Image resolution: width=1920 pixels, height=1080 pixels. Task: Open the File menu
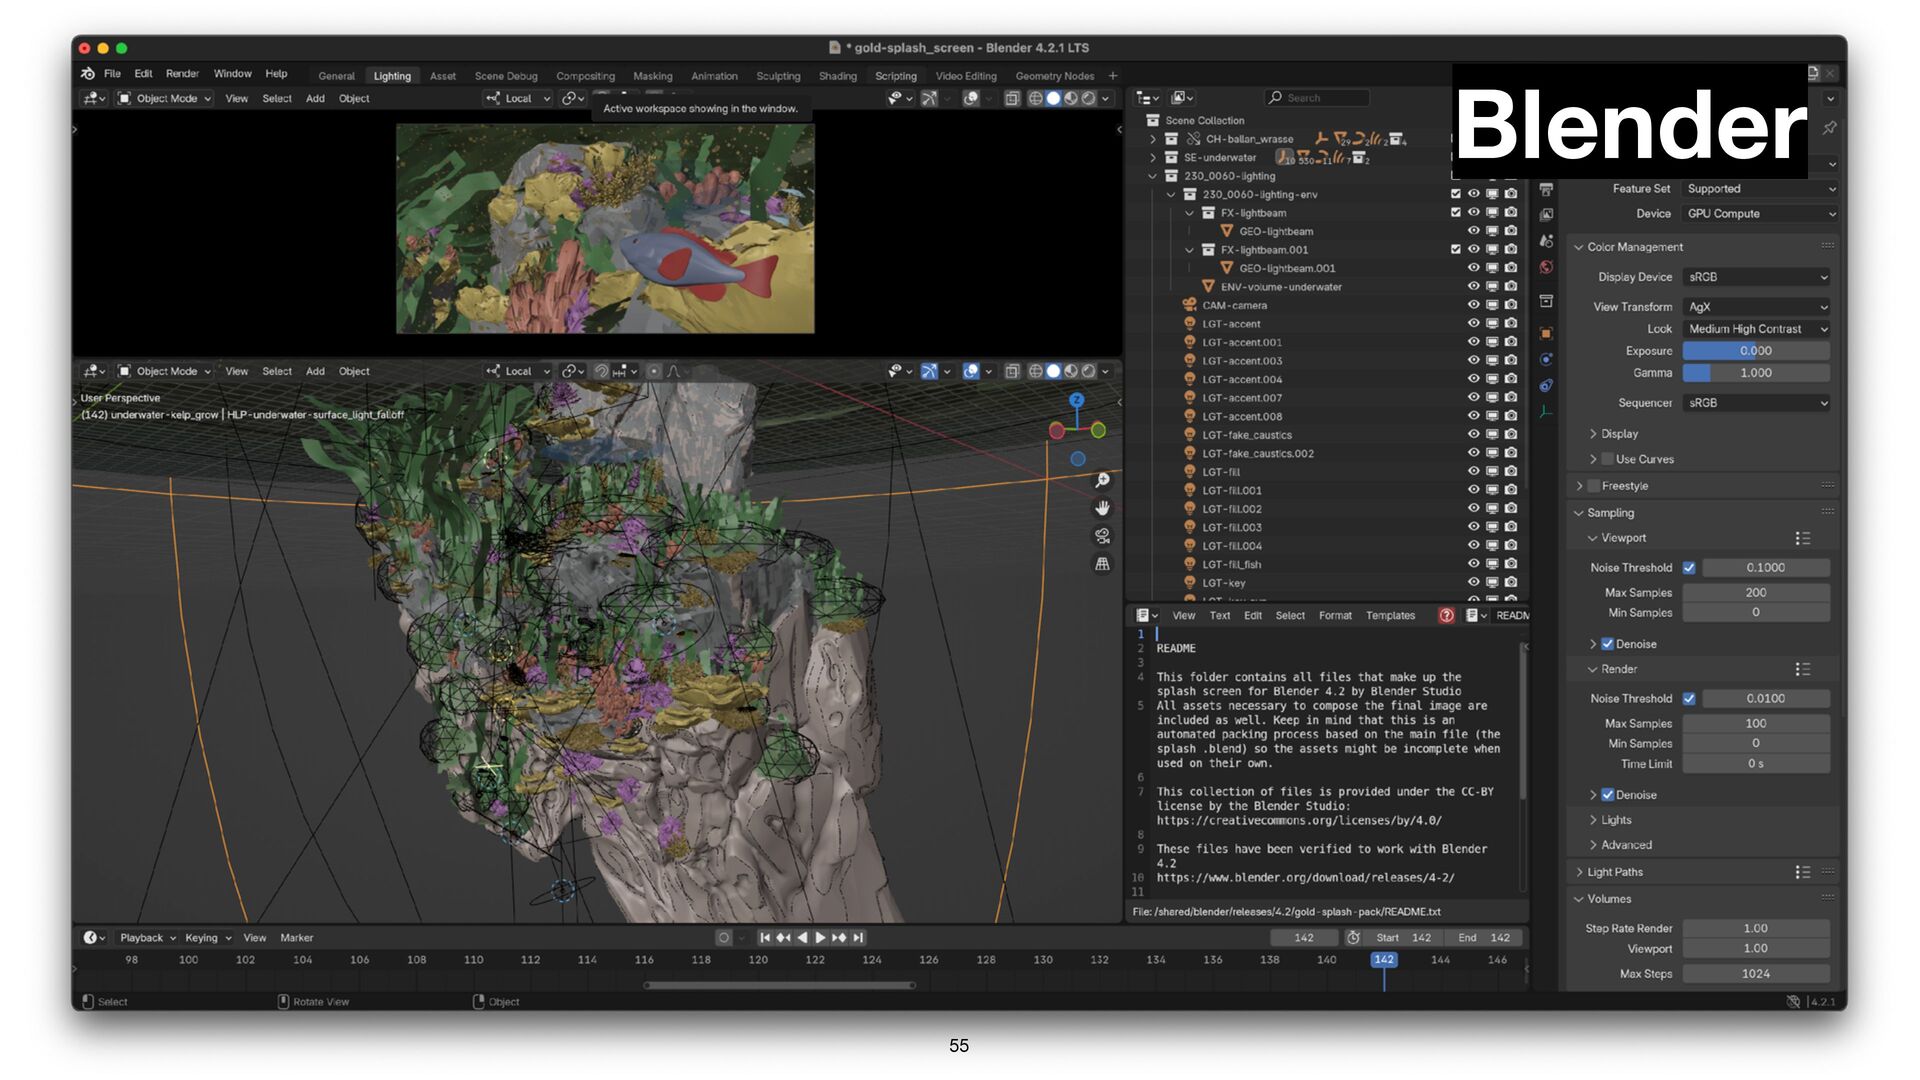click(x=112, y=74)
